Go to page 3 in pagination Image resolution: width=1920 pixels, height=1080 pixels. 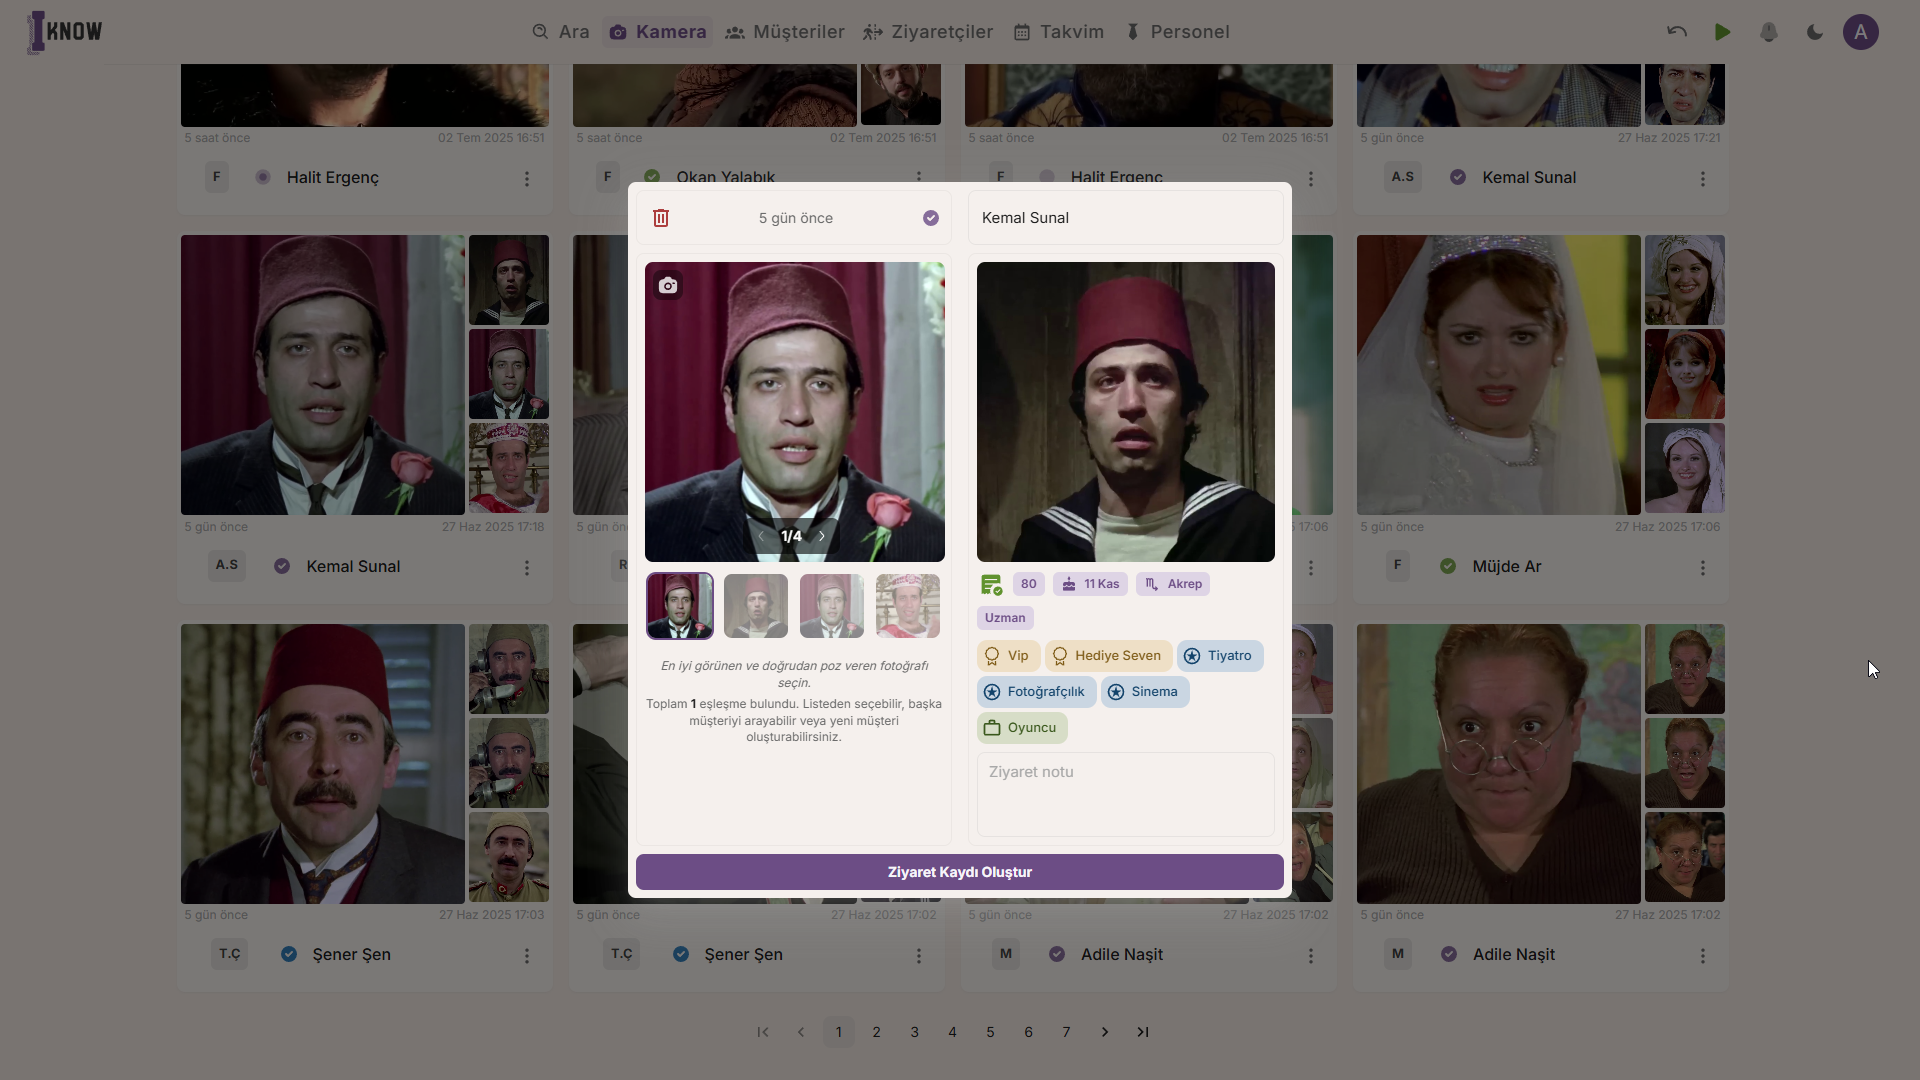[914, 1032]
